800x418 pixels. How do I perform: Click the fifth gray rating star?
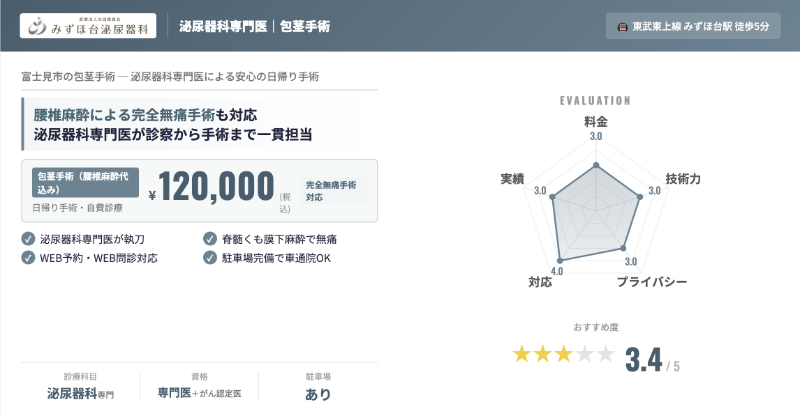[606, 353]
